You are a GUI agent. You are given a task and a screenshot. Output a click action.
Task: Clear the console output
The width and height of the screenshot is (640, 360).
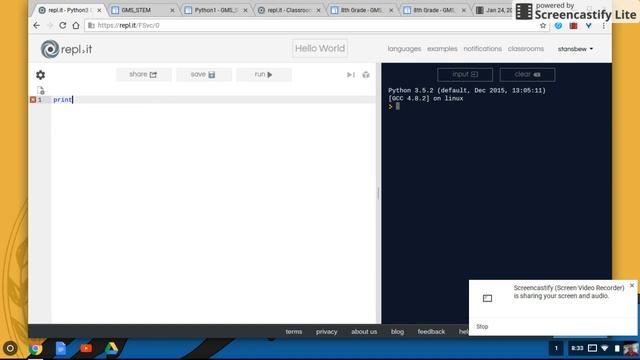[x=527, y=74]
